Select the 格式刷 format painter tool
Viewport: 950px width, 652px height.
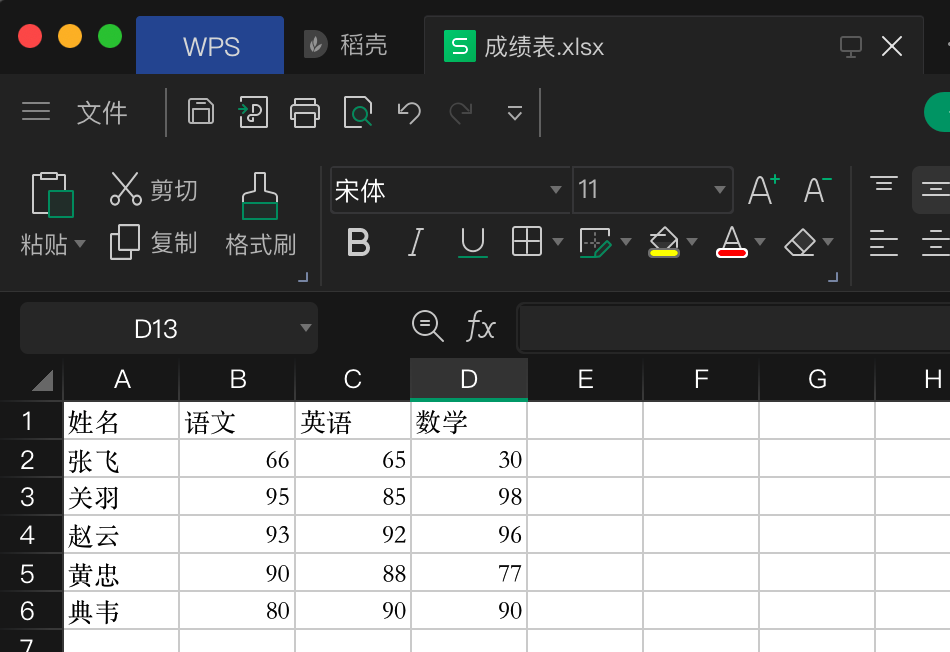tap(258, 214)
